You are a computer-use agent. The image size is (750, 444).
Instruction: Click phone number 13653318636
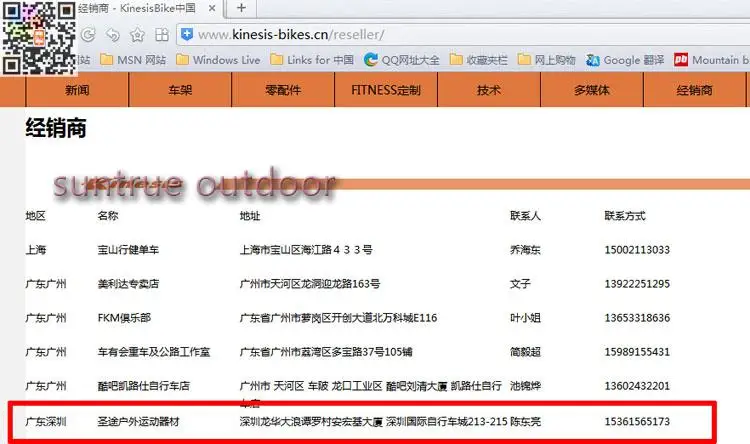click(637, 318)
